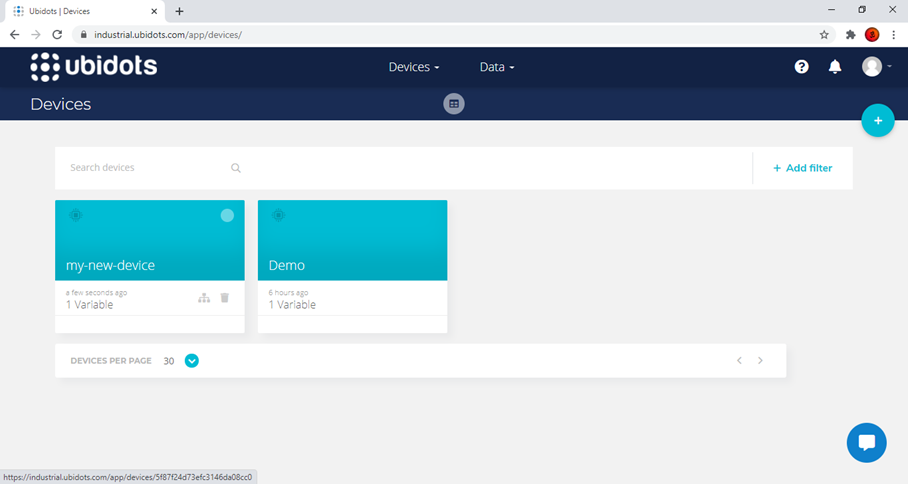Screen dimensions: 908x484
Task: Click the chip icon on Demo card
Action: coord(278,215)
